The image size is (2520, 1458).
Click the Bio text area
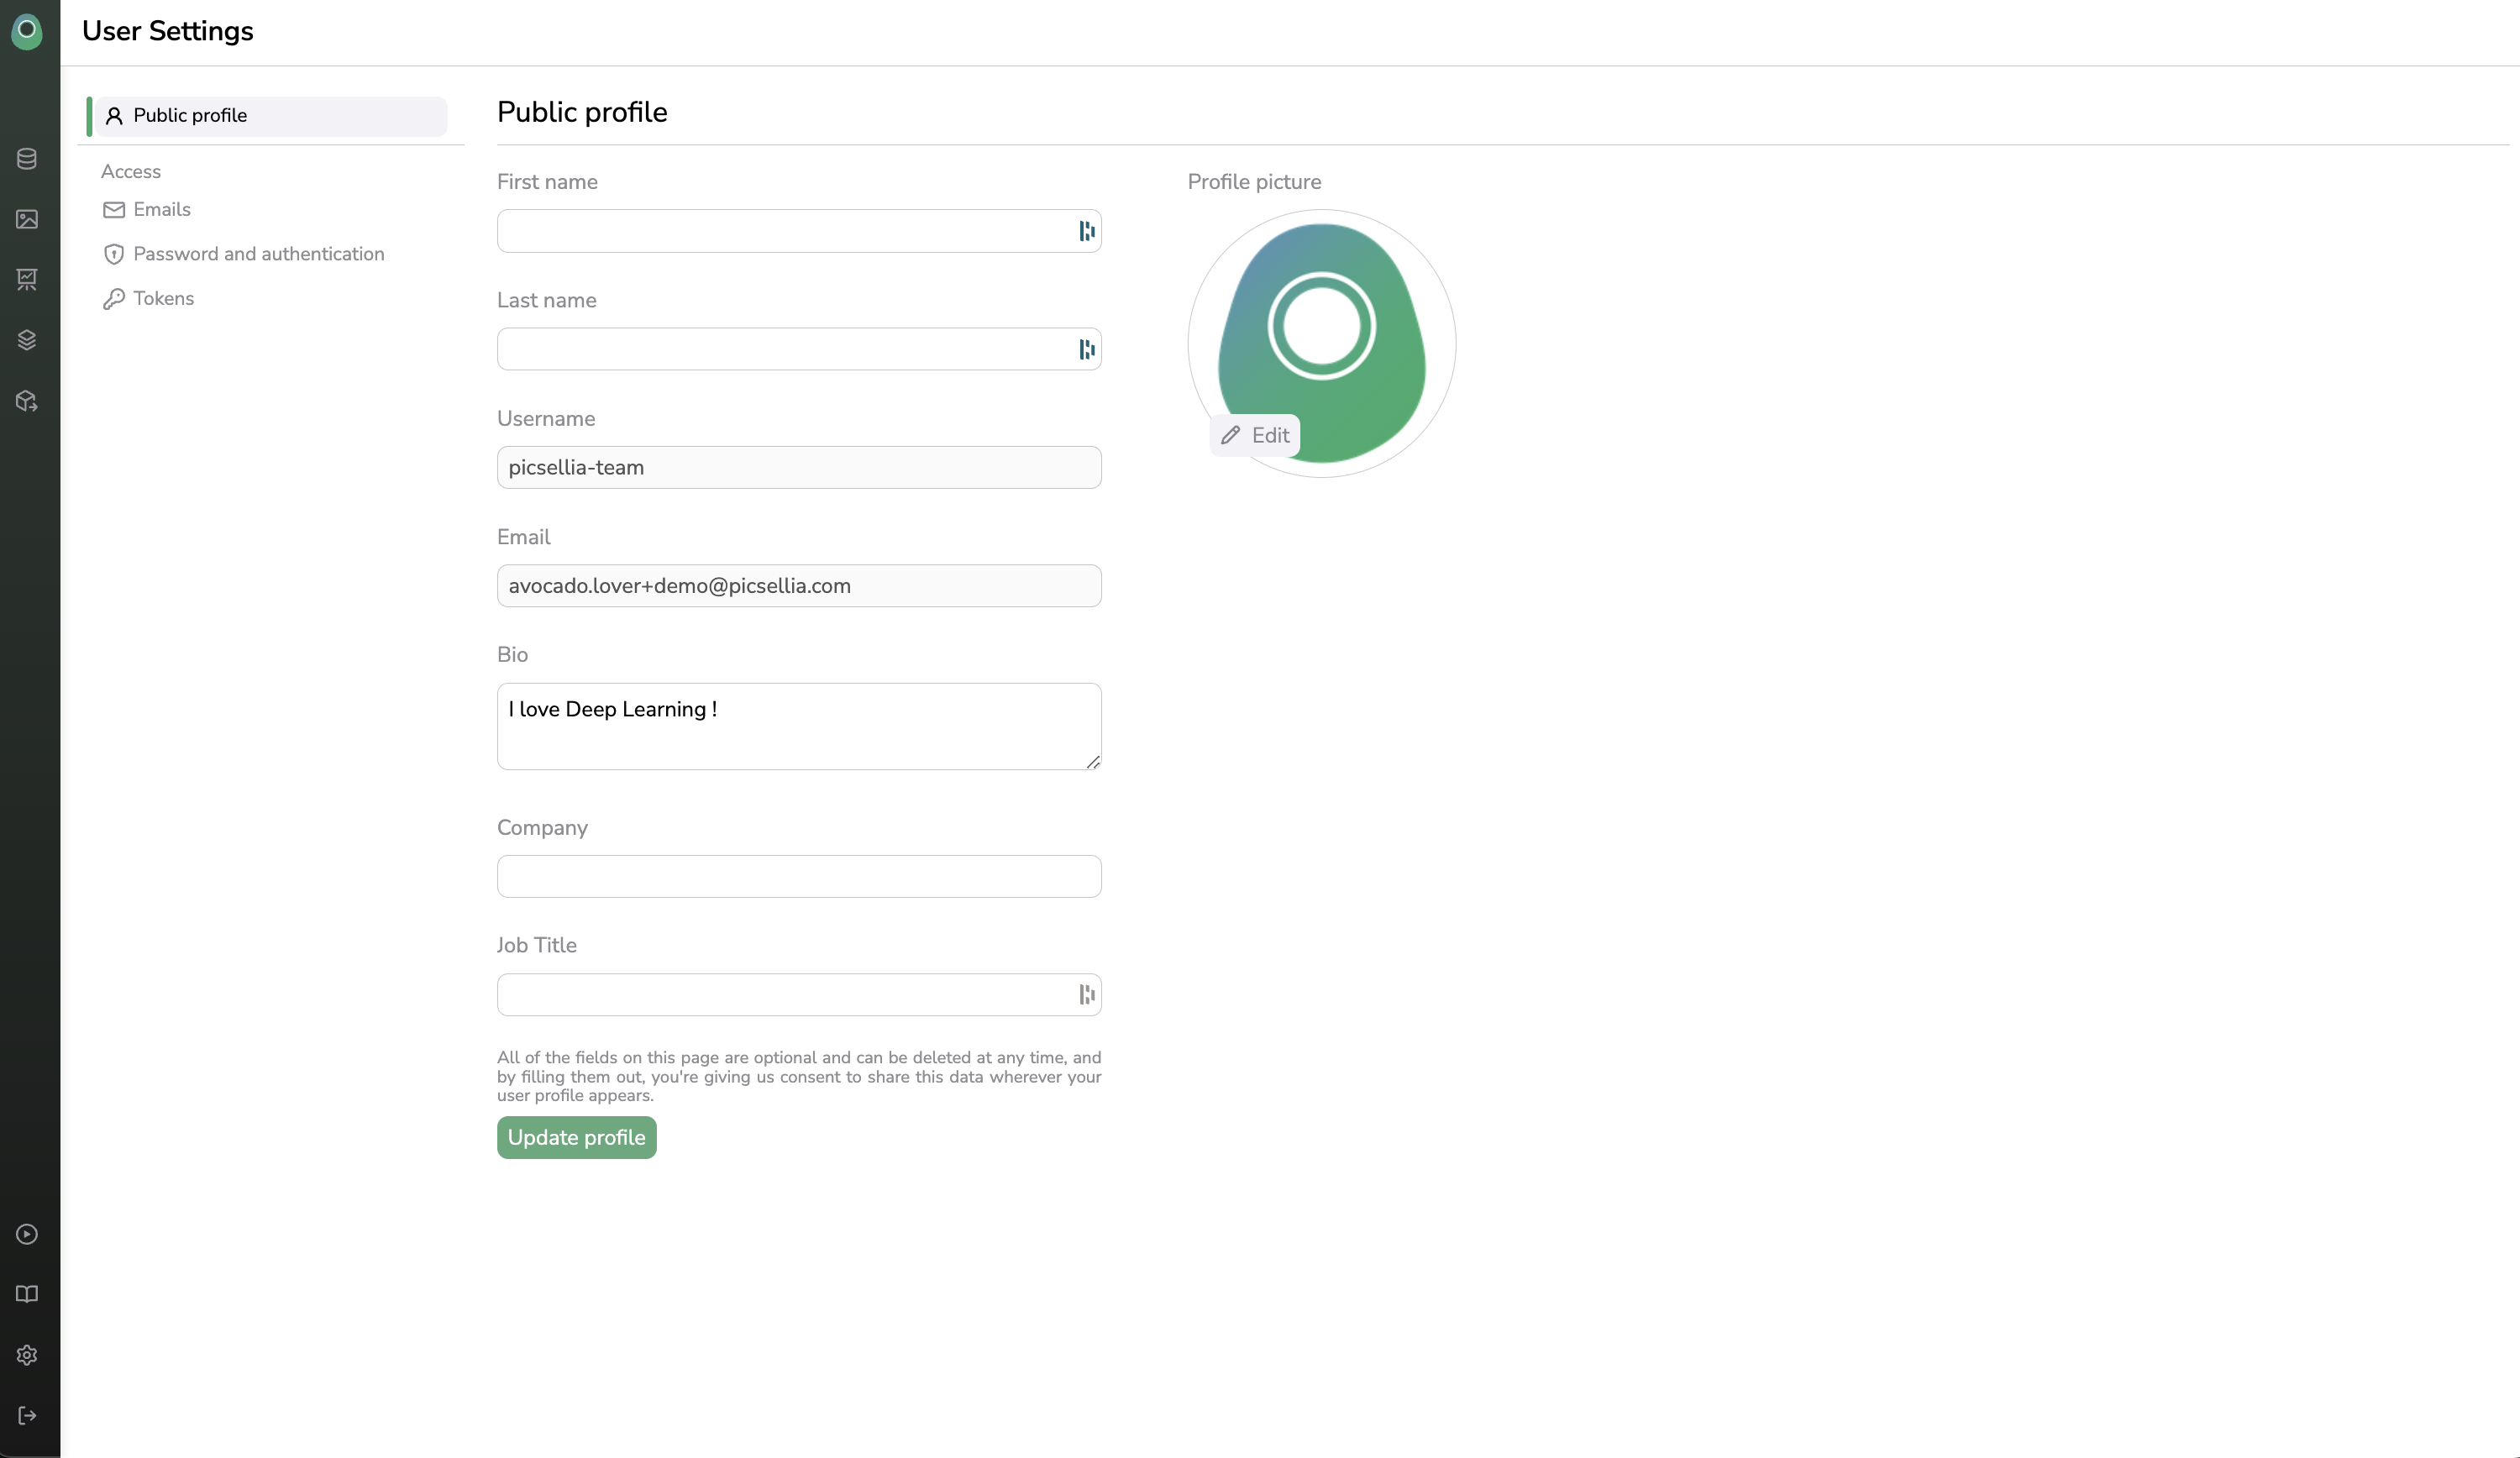[798, 726]
